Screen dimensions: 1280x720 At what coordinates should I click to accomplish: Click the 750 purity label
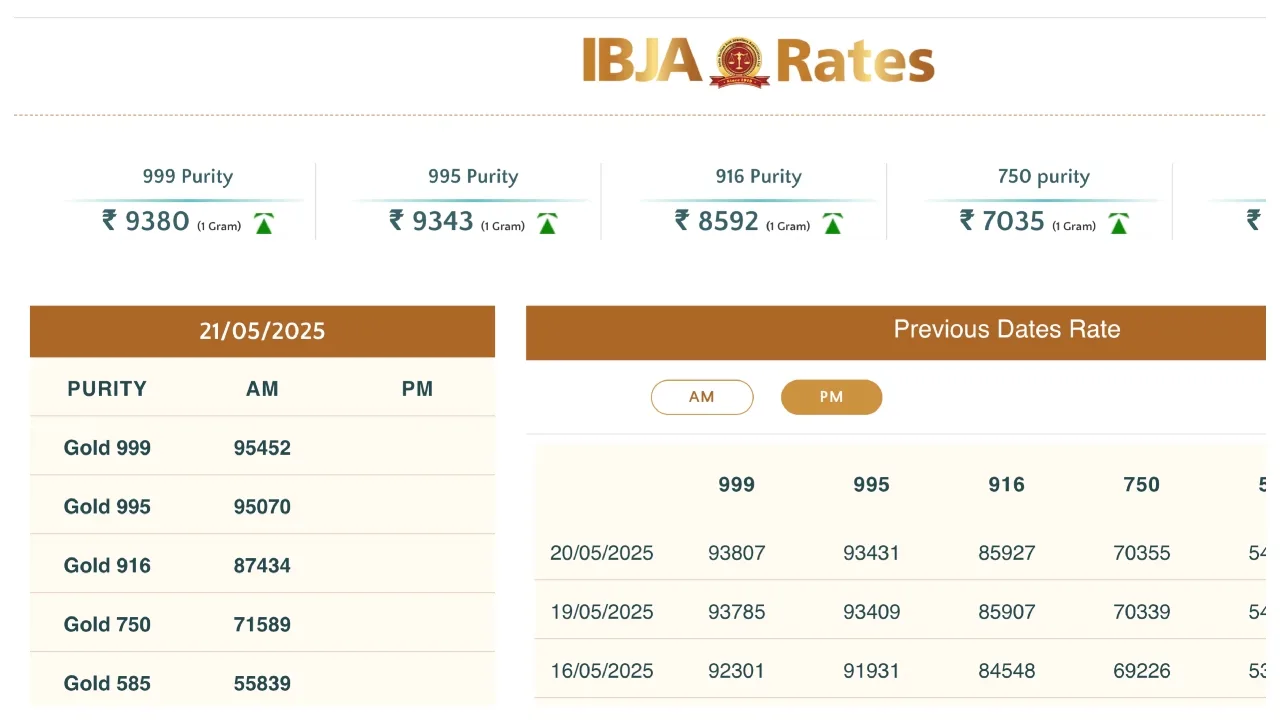(1043, 177)
